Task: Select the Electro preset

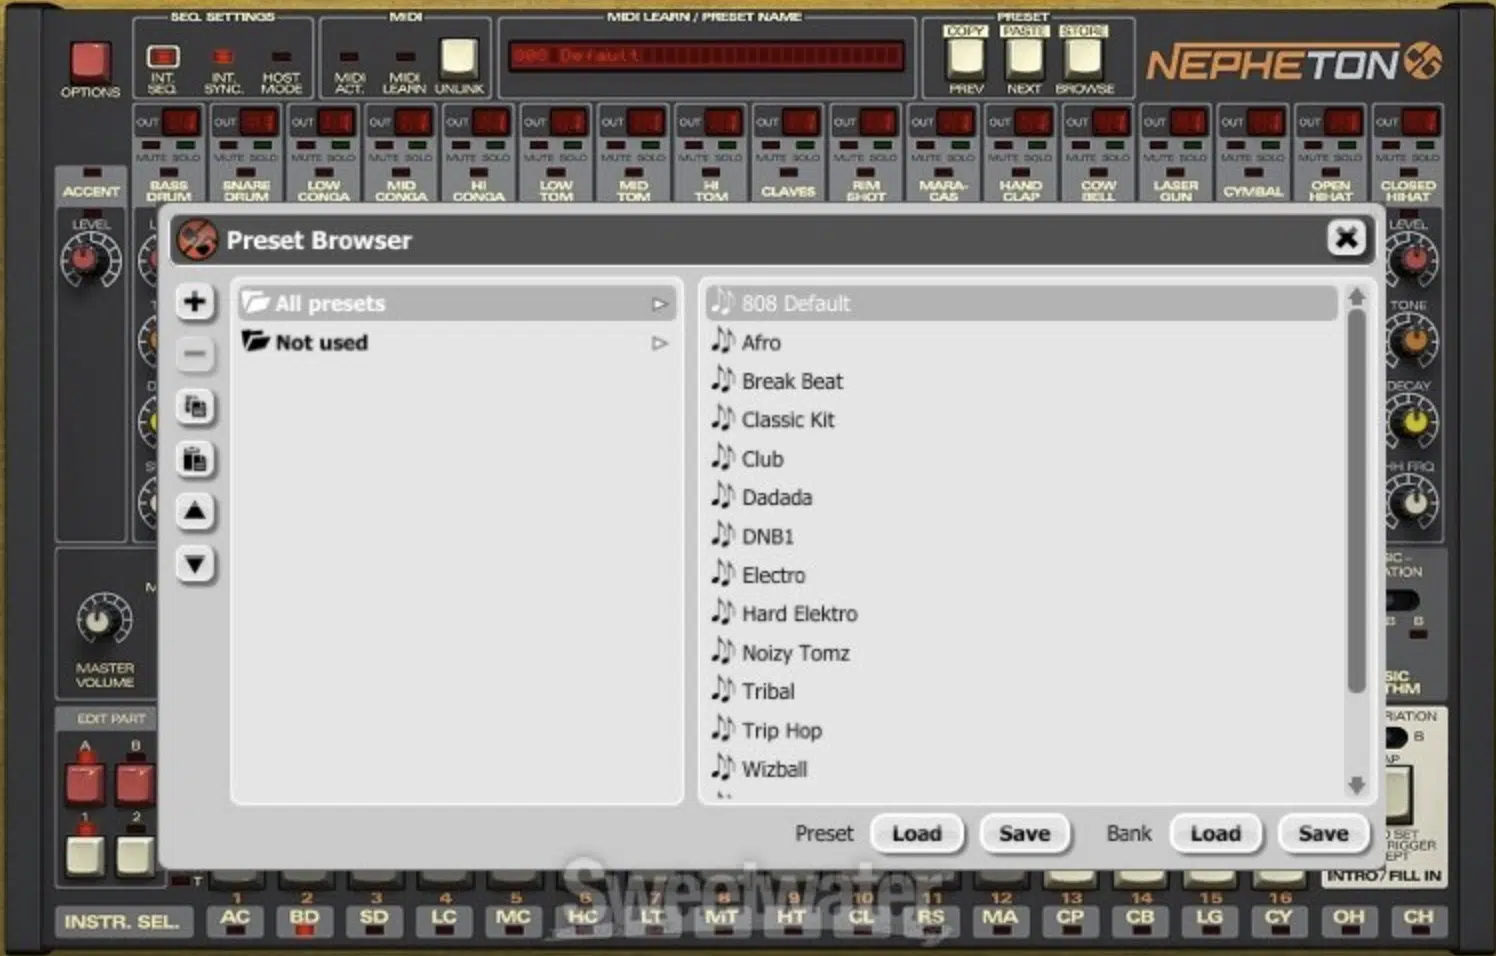Action: [x=1022, y=575]
